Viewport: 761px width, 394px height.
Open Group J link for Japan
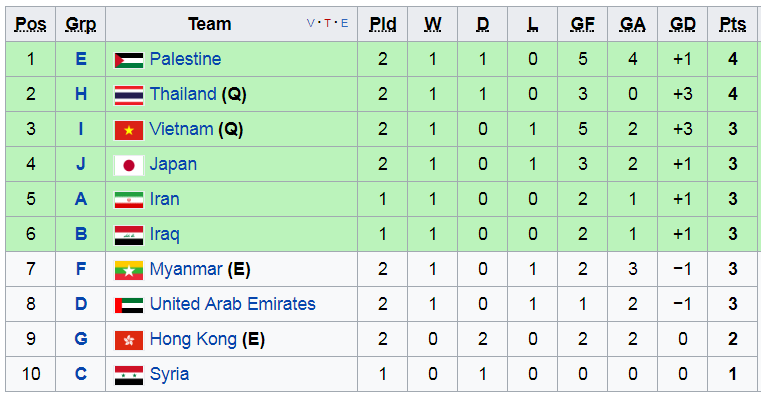[81, 164]
